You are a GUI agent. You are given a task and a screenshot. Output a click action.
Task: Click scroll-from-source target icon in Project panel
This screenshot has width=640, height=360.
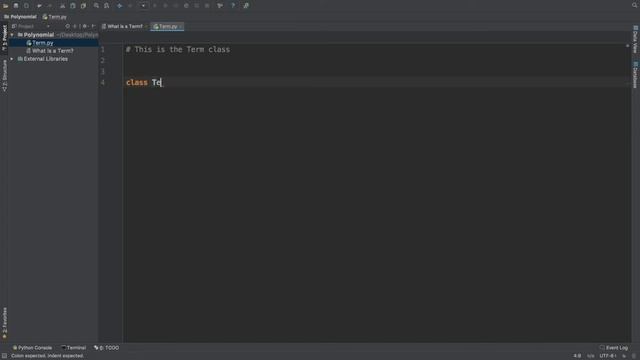68,26
